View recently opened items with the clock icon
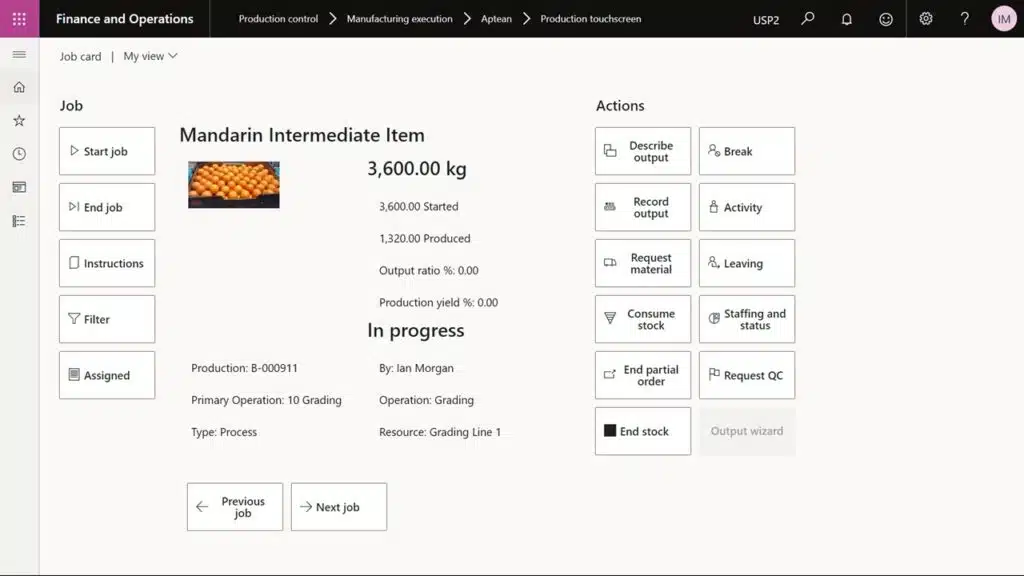 [18, 153]
